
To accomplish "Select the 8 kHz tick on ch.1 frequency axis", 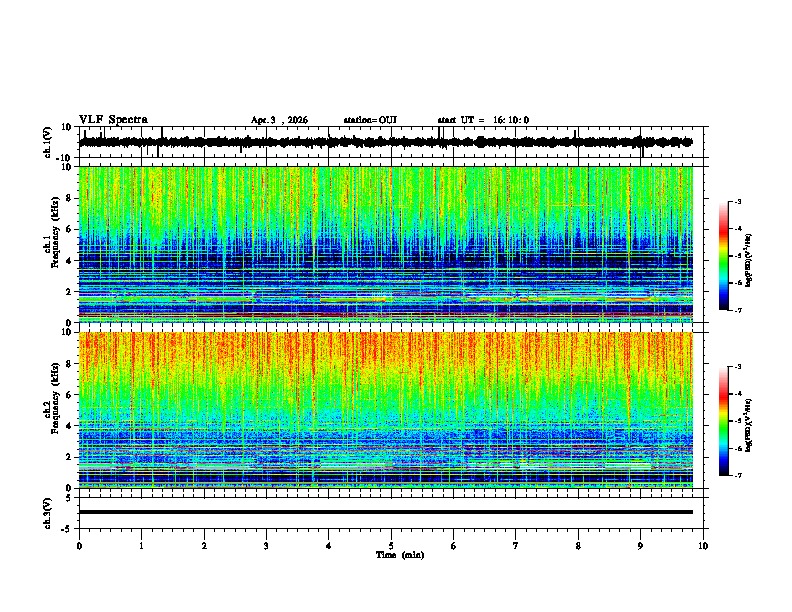I will click(69, 198).
